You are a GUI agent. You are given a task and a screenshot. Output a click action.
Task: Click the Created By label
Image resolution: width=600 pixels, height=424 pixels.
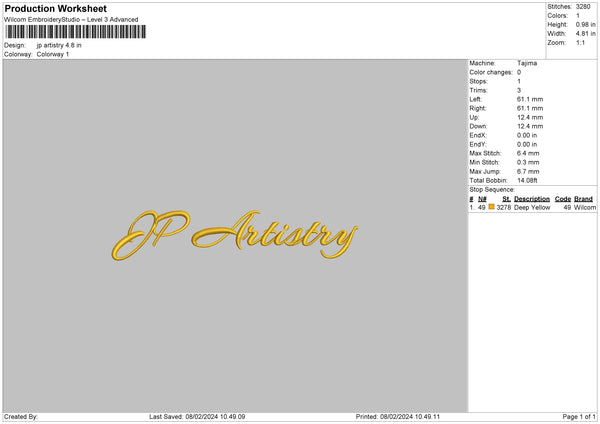(x=21, y=417)
